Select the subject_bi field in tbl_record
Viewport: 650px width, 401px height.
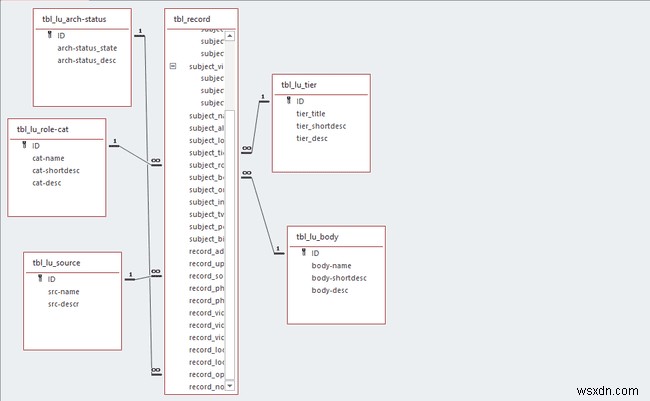206,239
